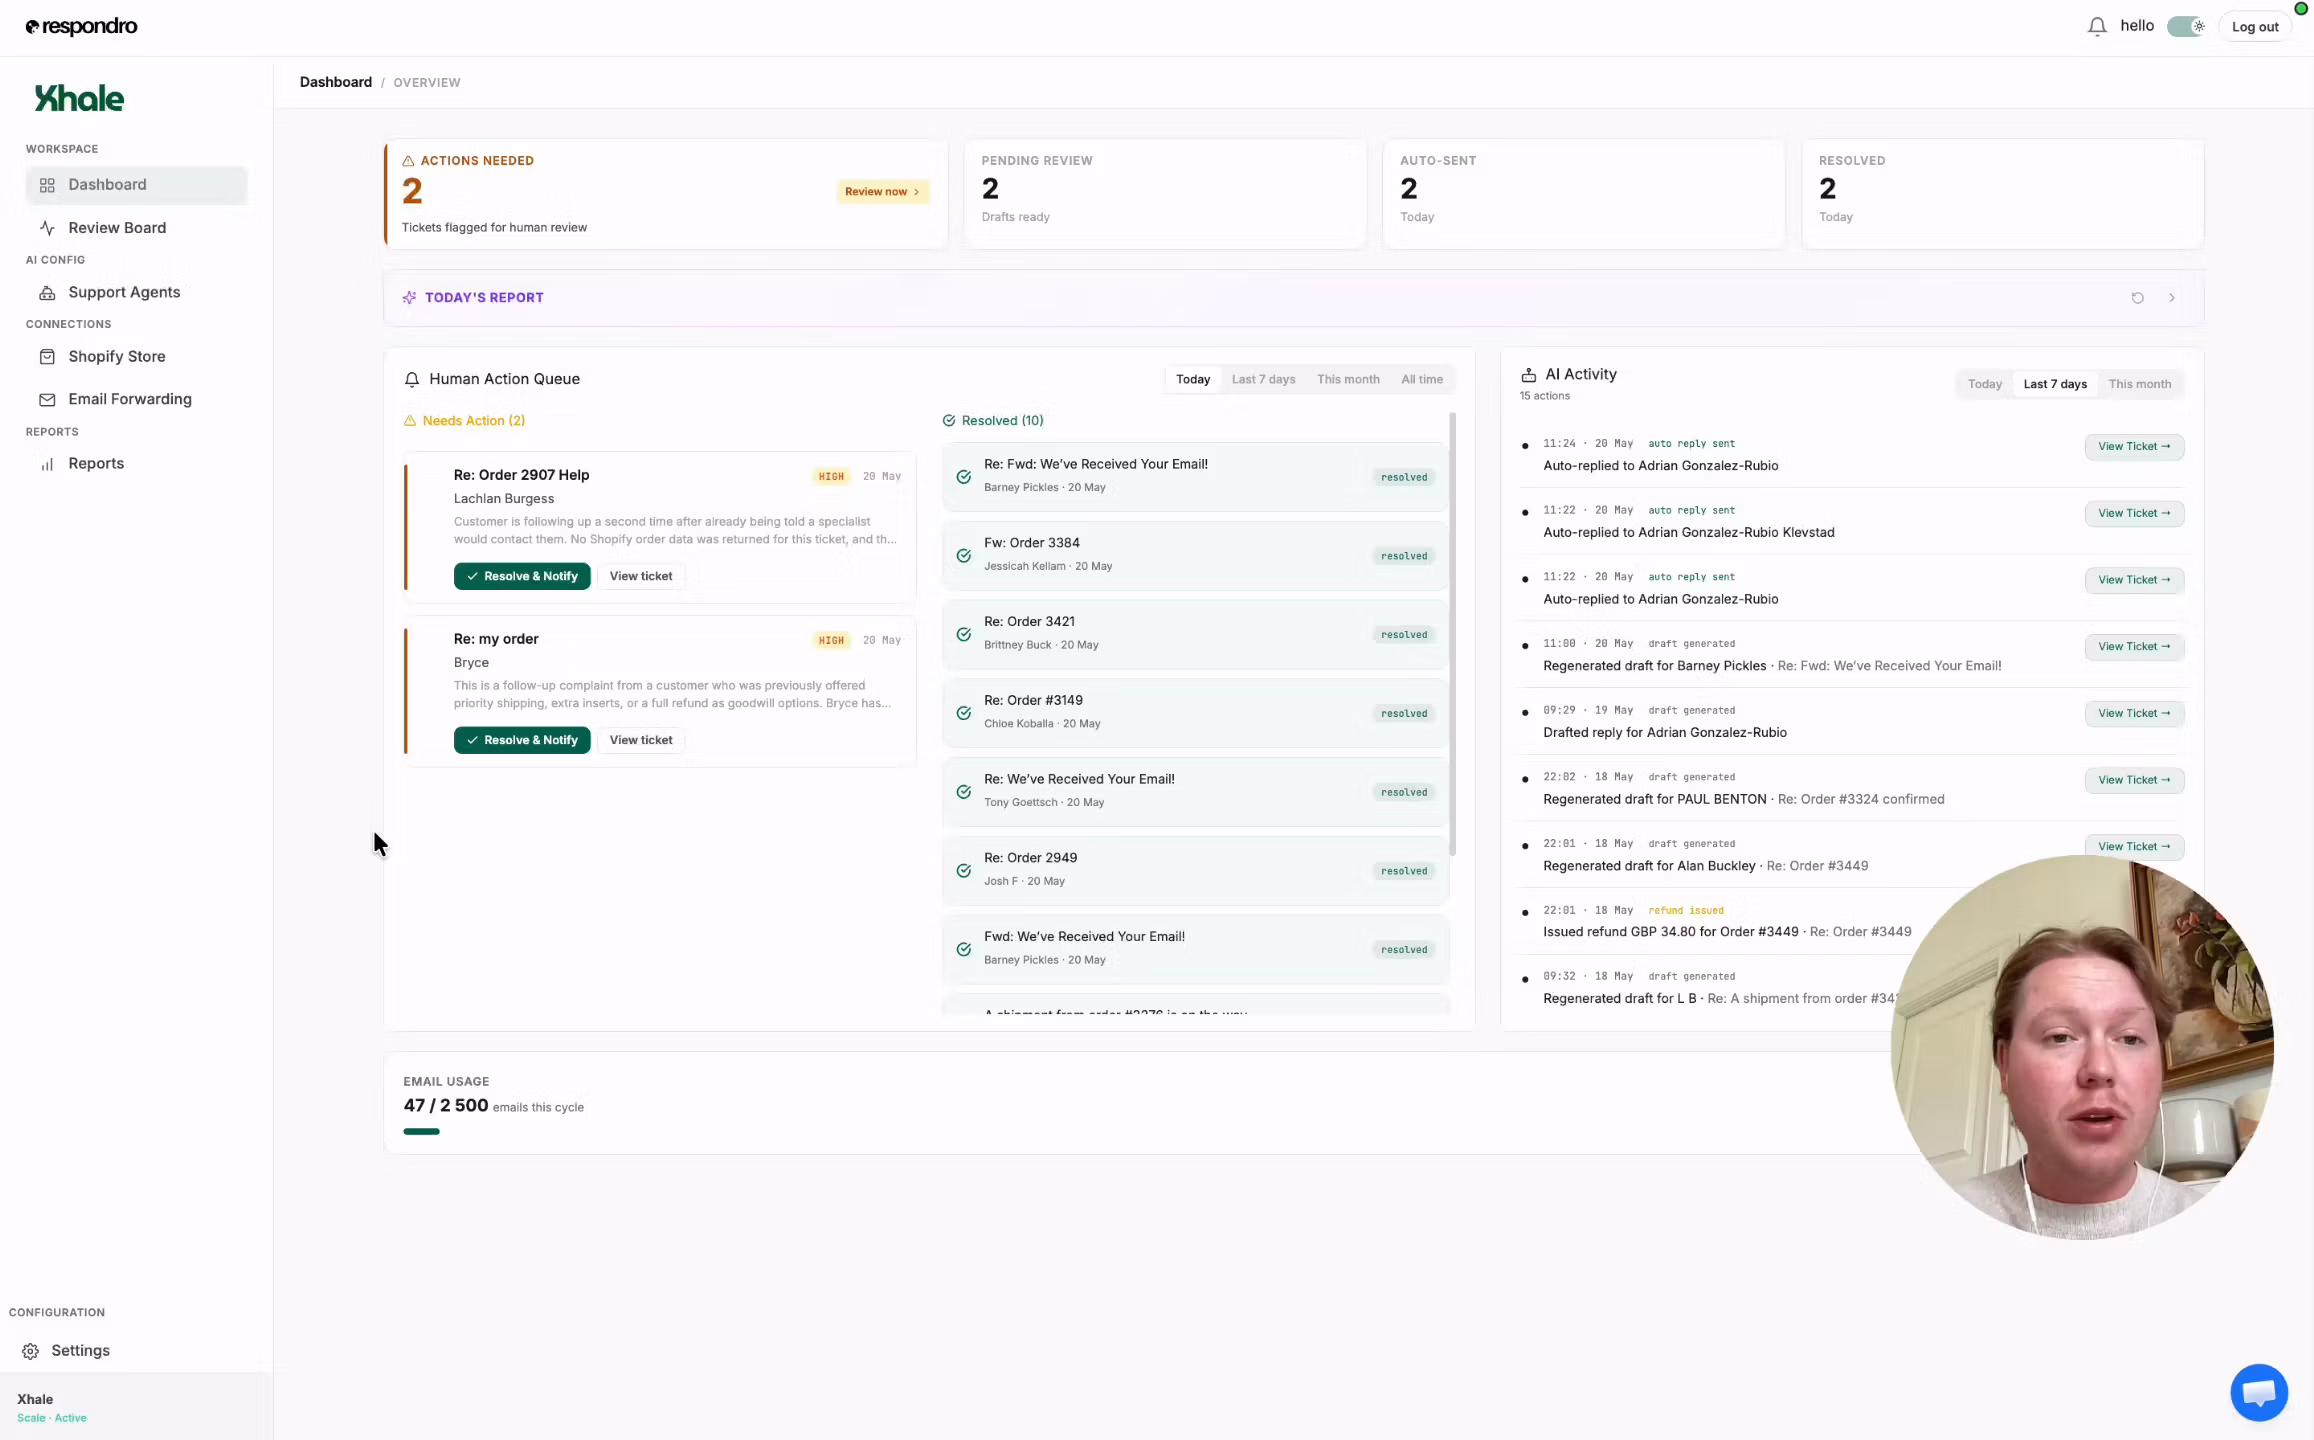This screenshot has height=1440, width=2314.
Task: Select All time in Human Action Queue
Action: pos(1421,380)
